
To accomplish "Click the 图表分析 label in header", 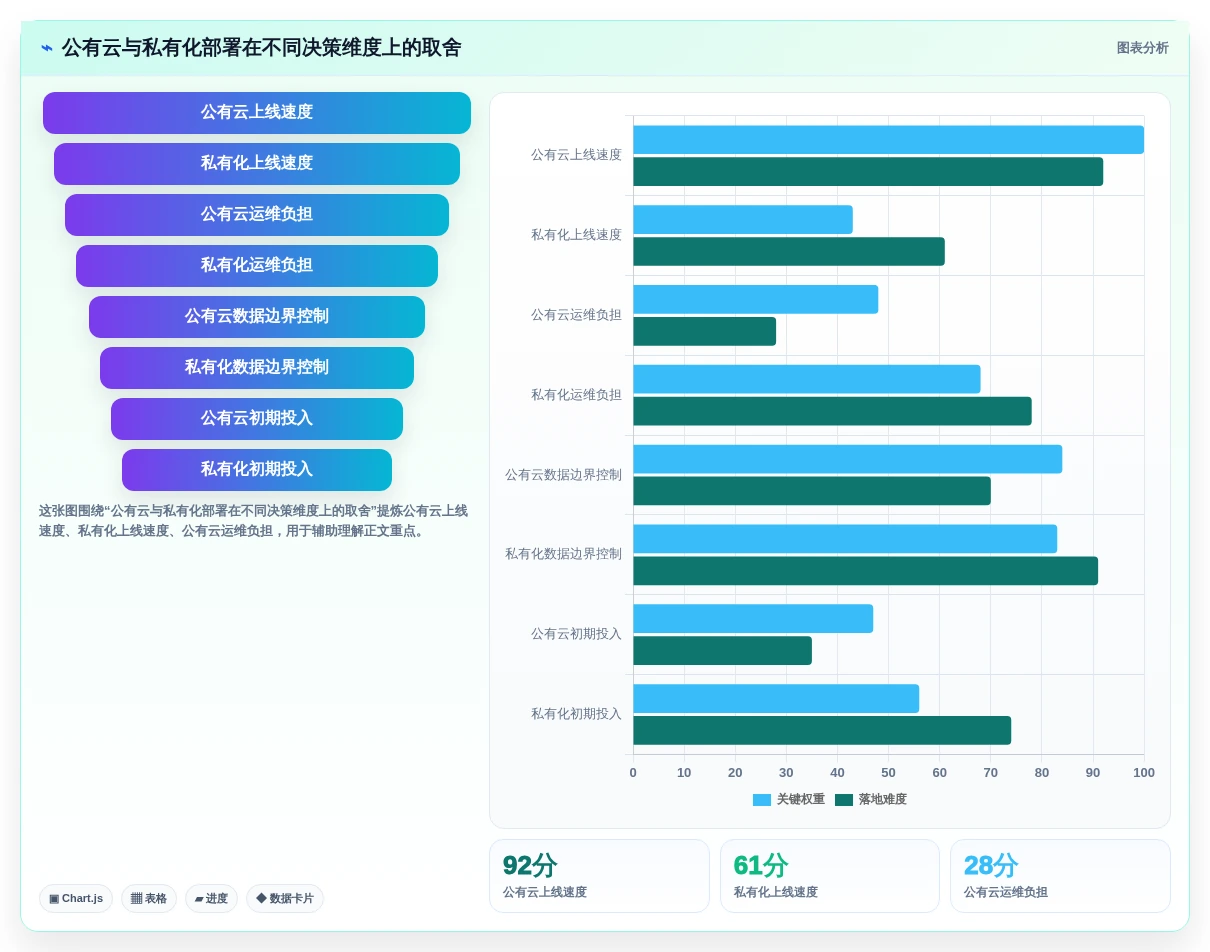I will (x=1142, y=48).
